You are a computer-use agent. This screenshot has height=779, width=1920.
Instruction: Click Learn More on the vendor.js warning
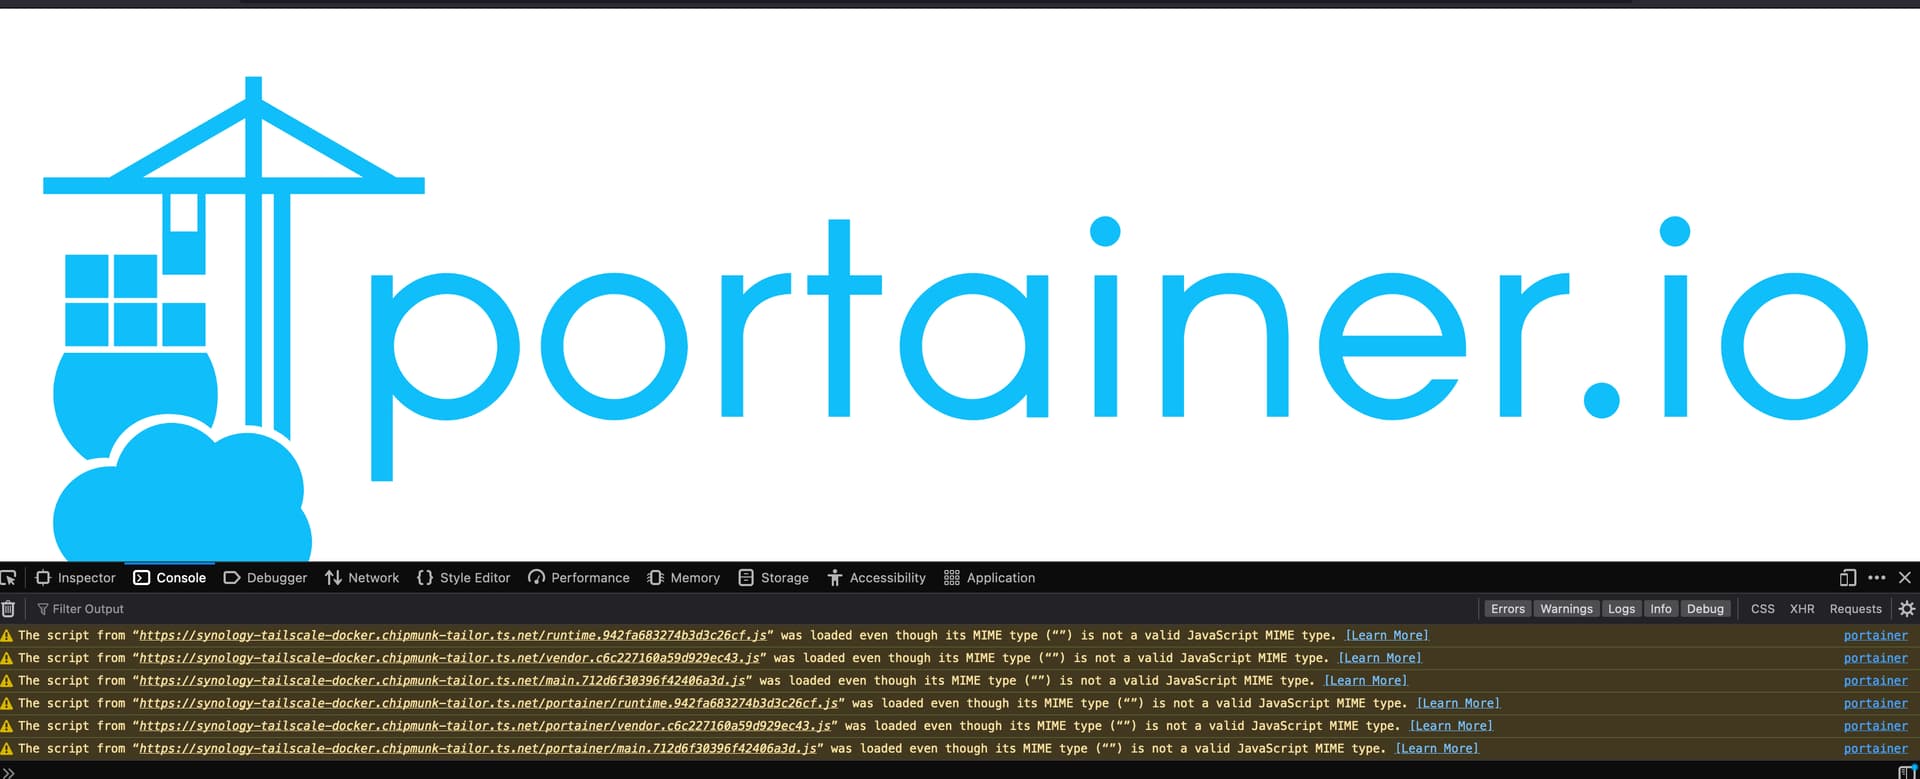[x=1379, y=658]
